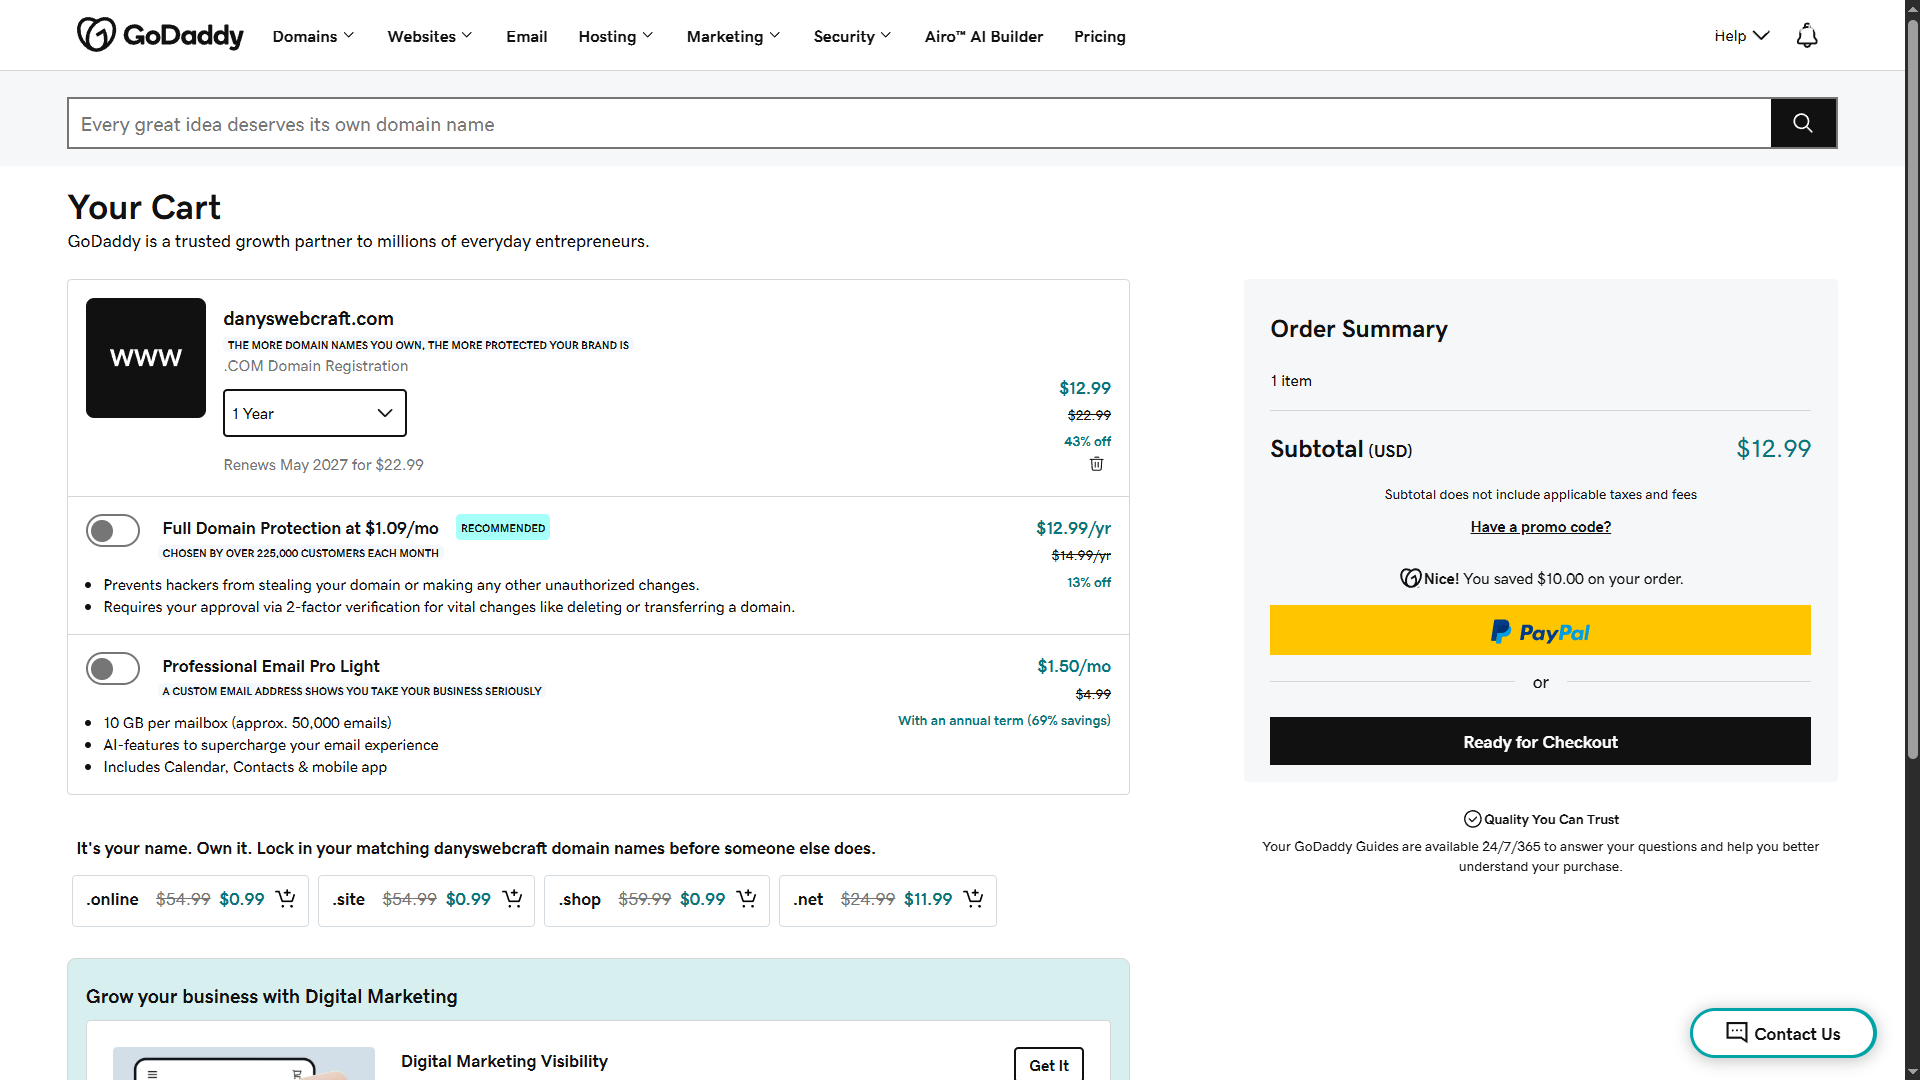The width and height of the screenshot is (1920, 1080).
Task: Turn on Professional Email Pro Light
Action: point(113,669)
